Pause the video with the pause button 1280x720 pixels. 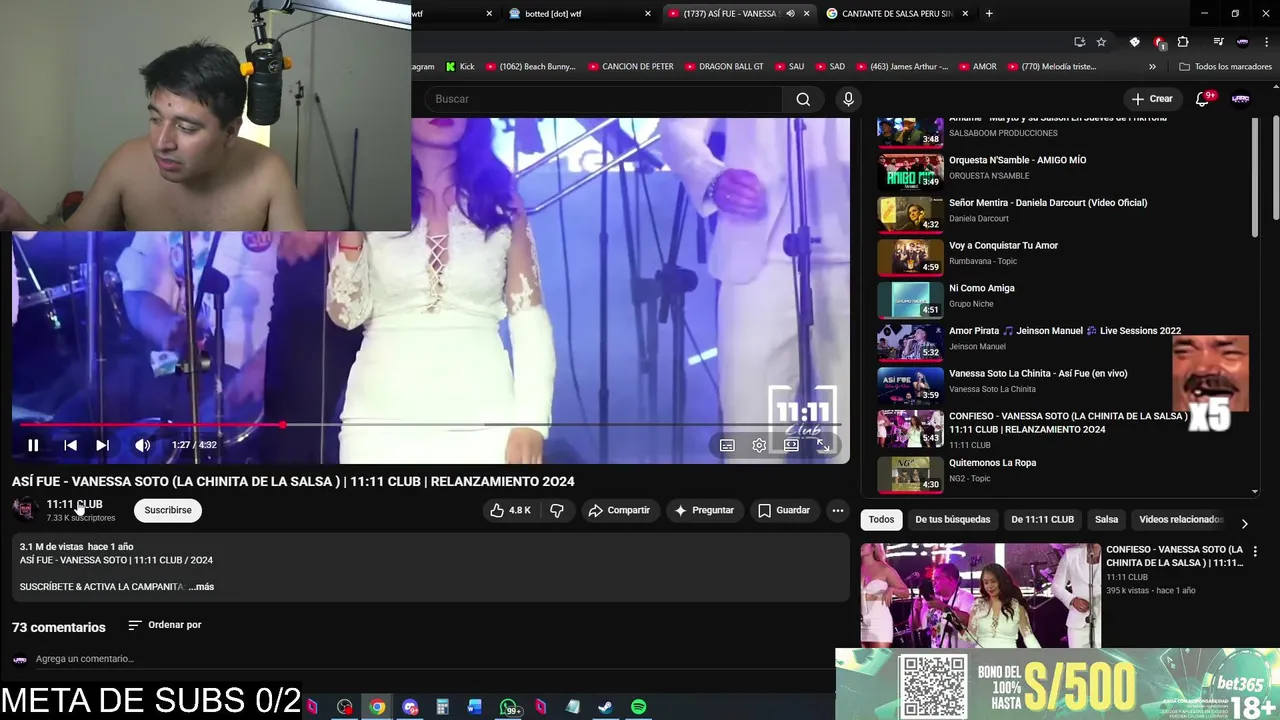coord(33,445)
